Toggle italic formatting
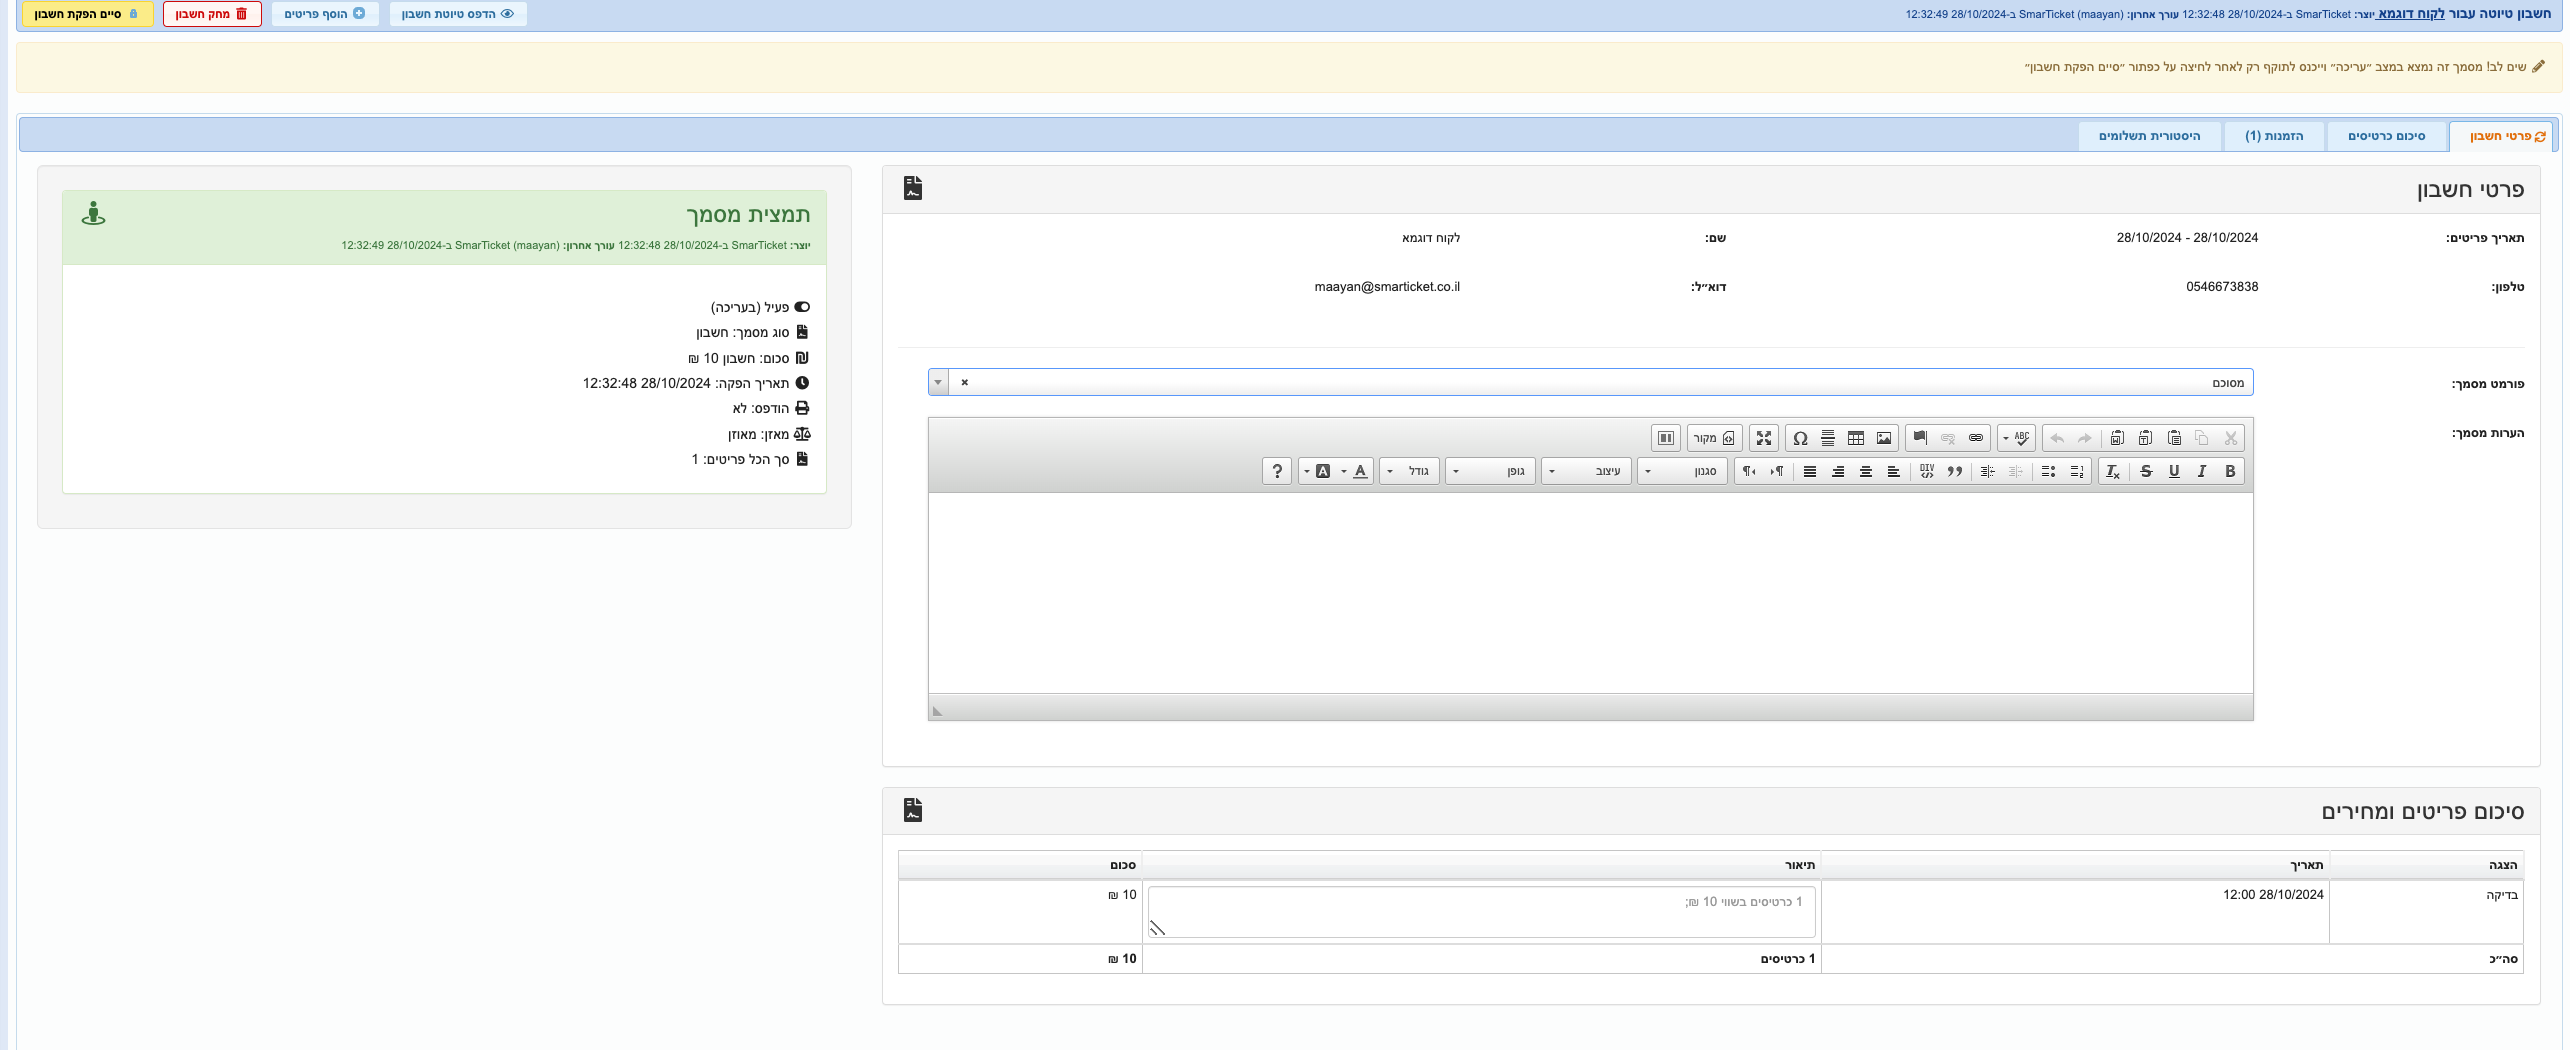 tap(2201, 471)
